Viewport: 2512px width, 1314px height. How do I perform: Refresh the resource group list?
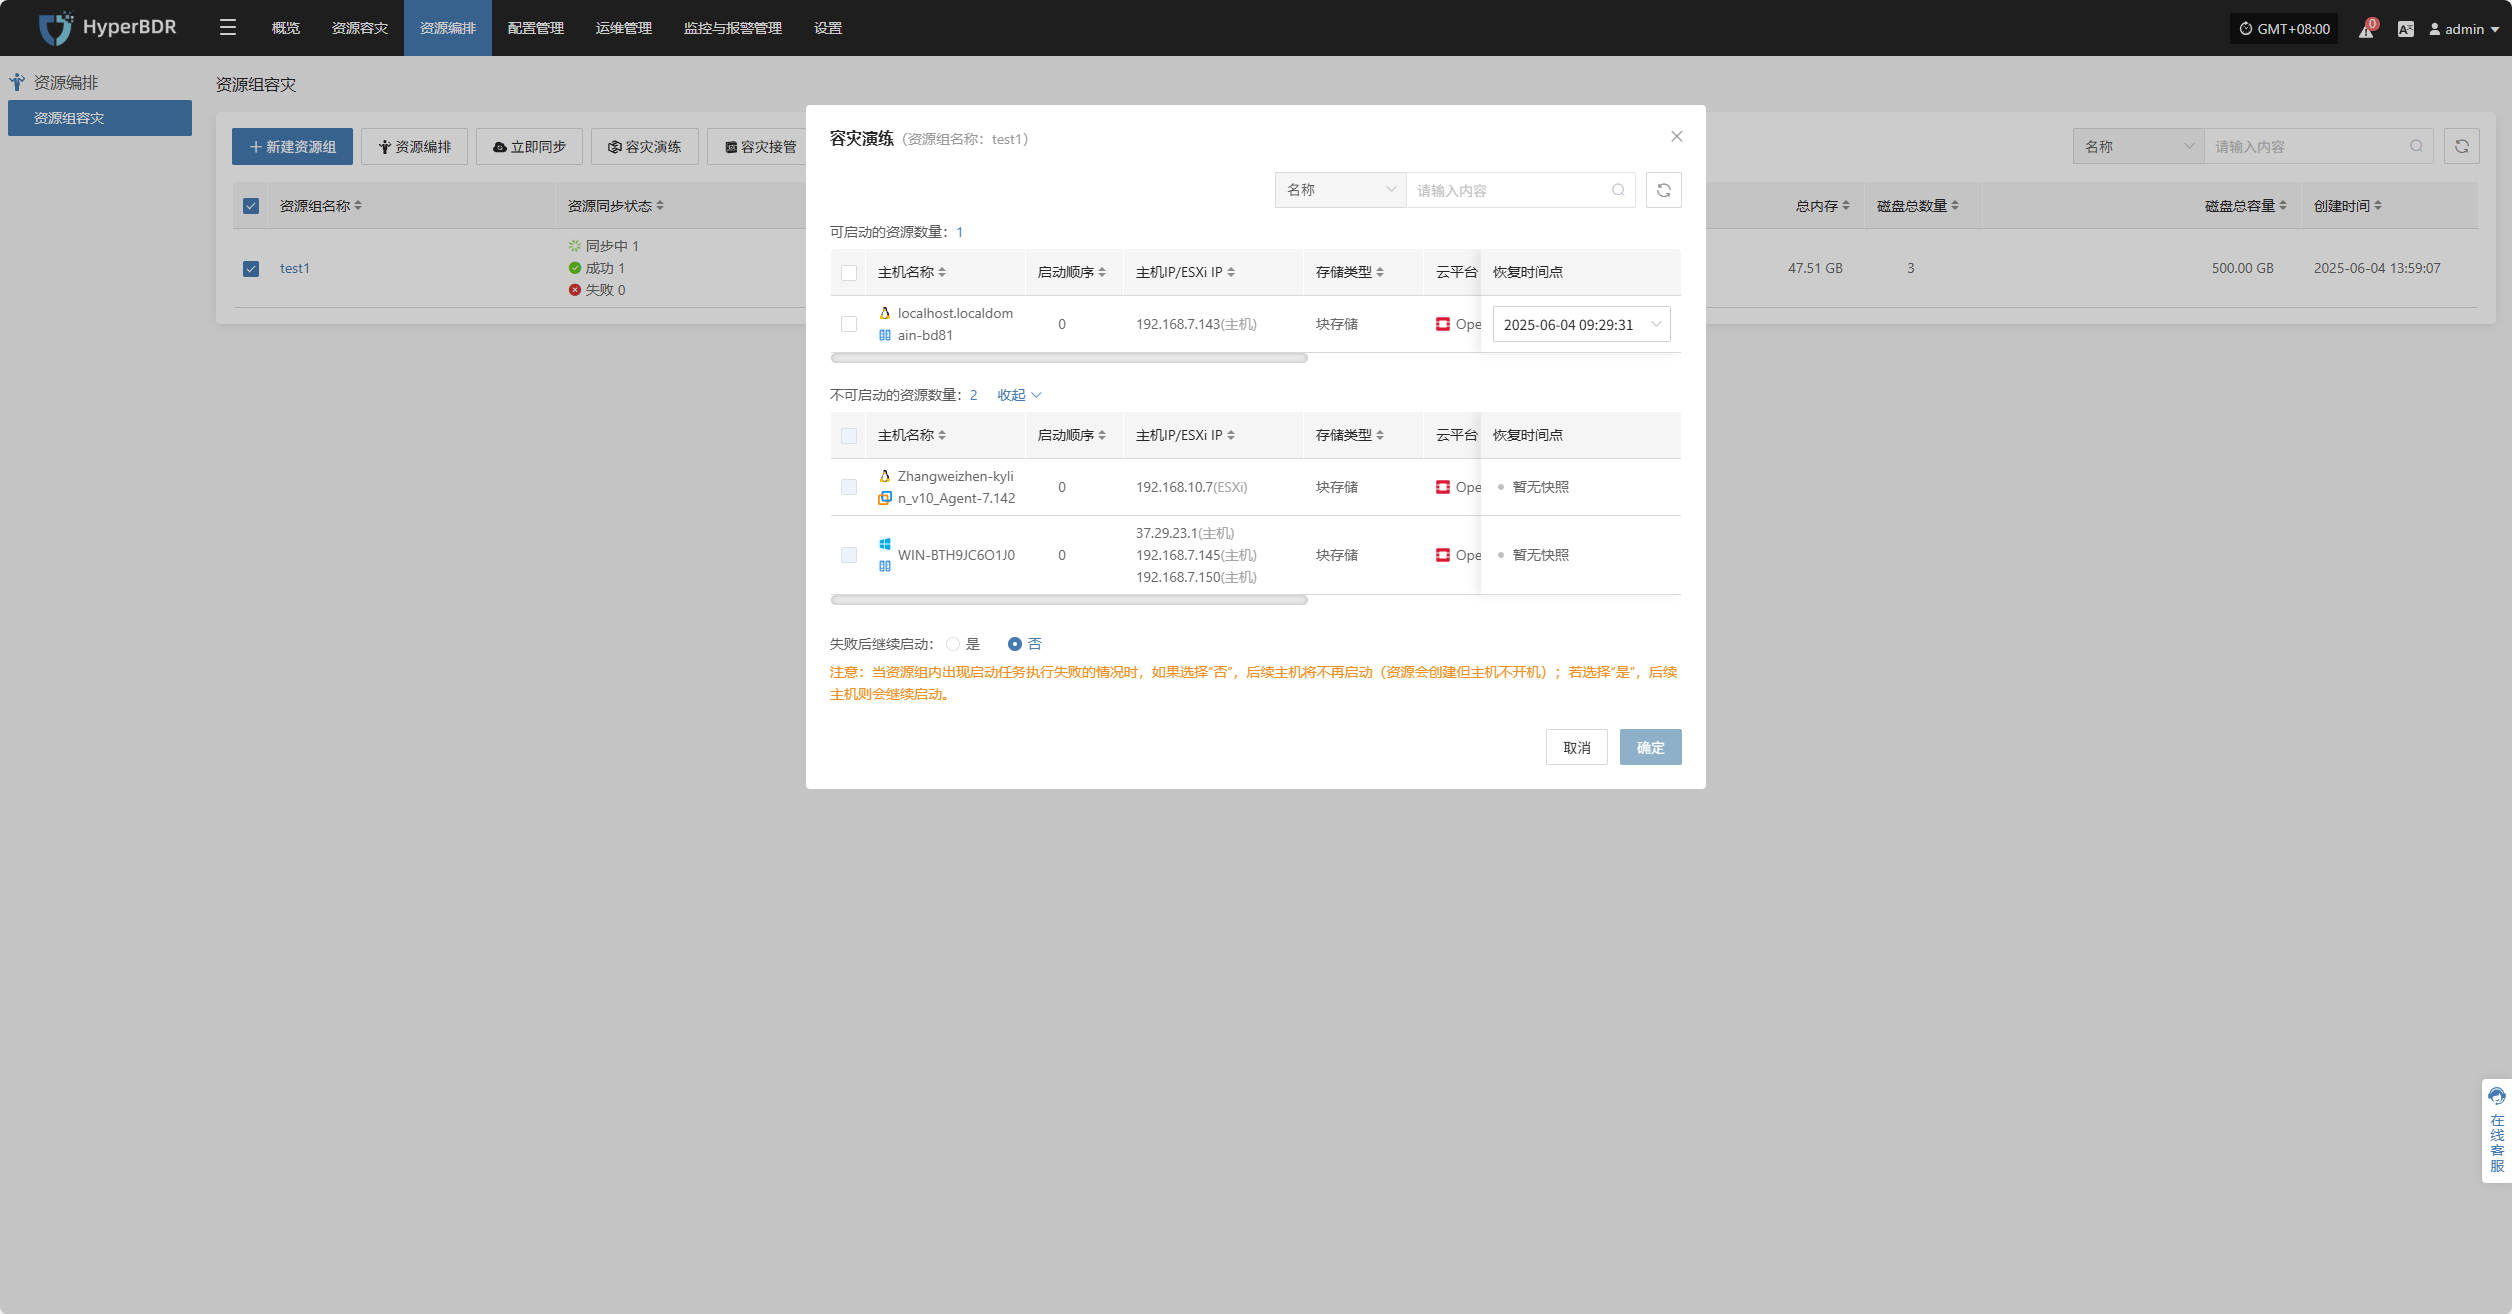2461,147
